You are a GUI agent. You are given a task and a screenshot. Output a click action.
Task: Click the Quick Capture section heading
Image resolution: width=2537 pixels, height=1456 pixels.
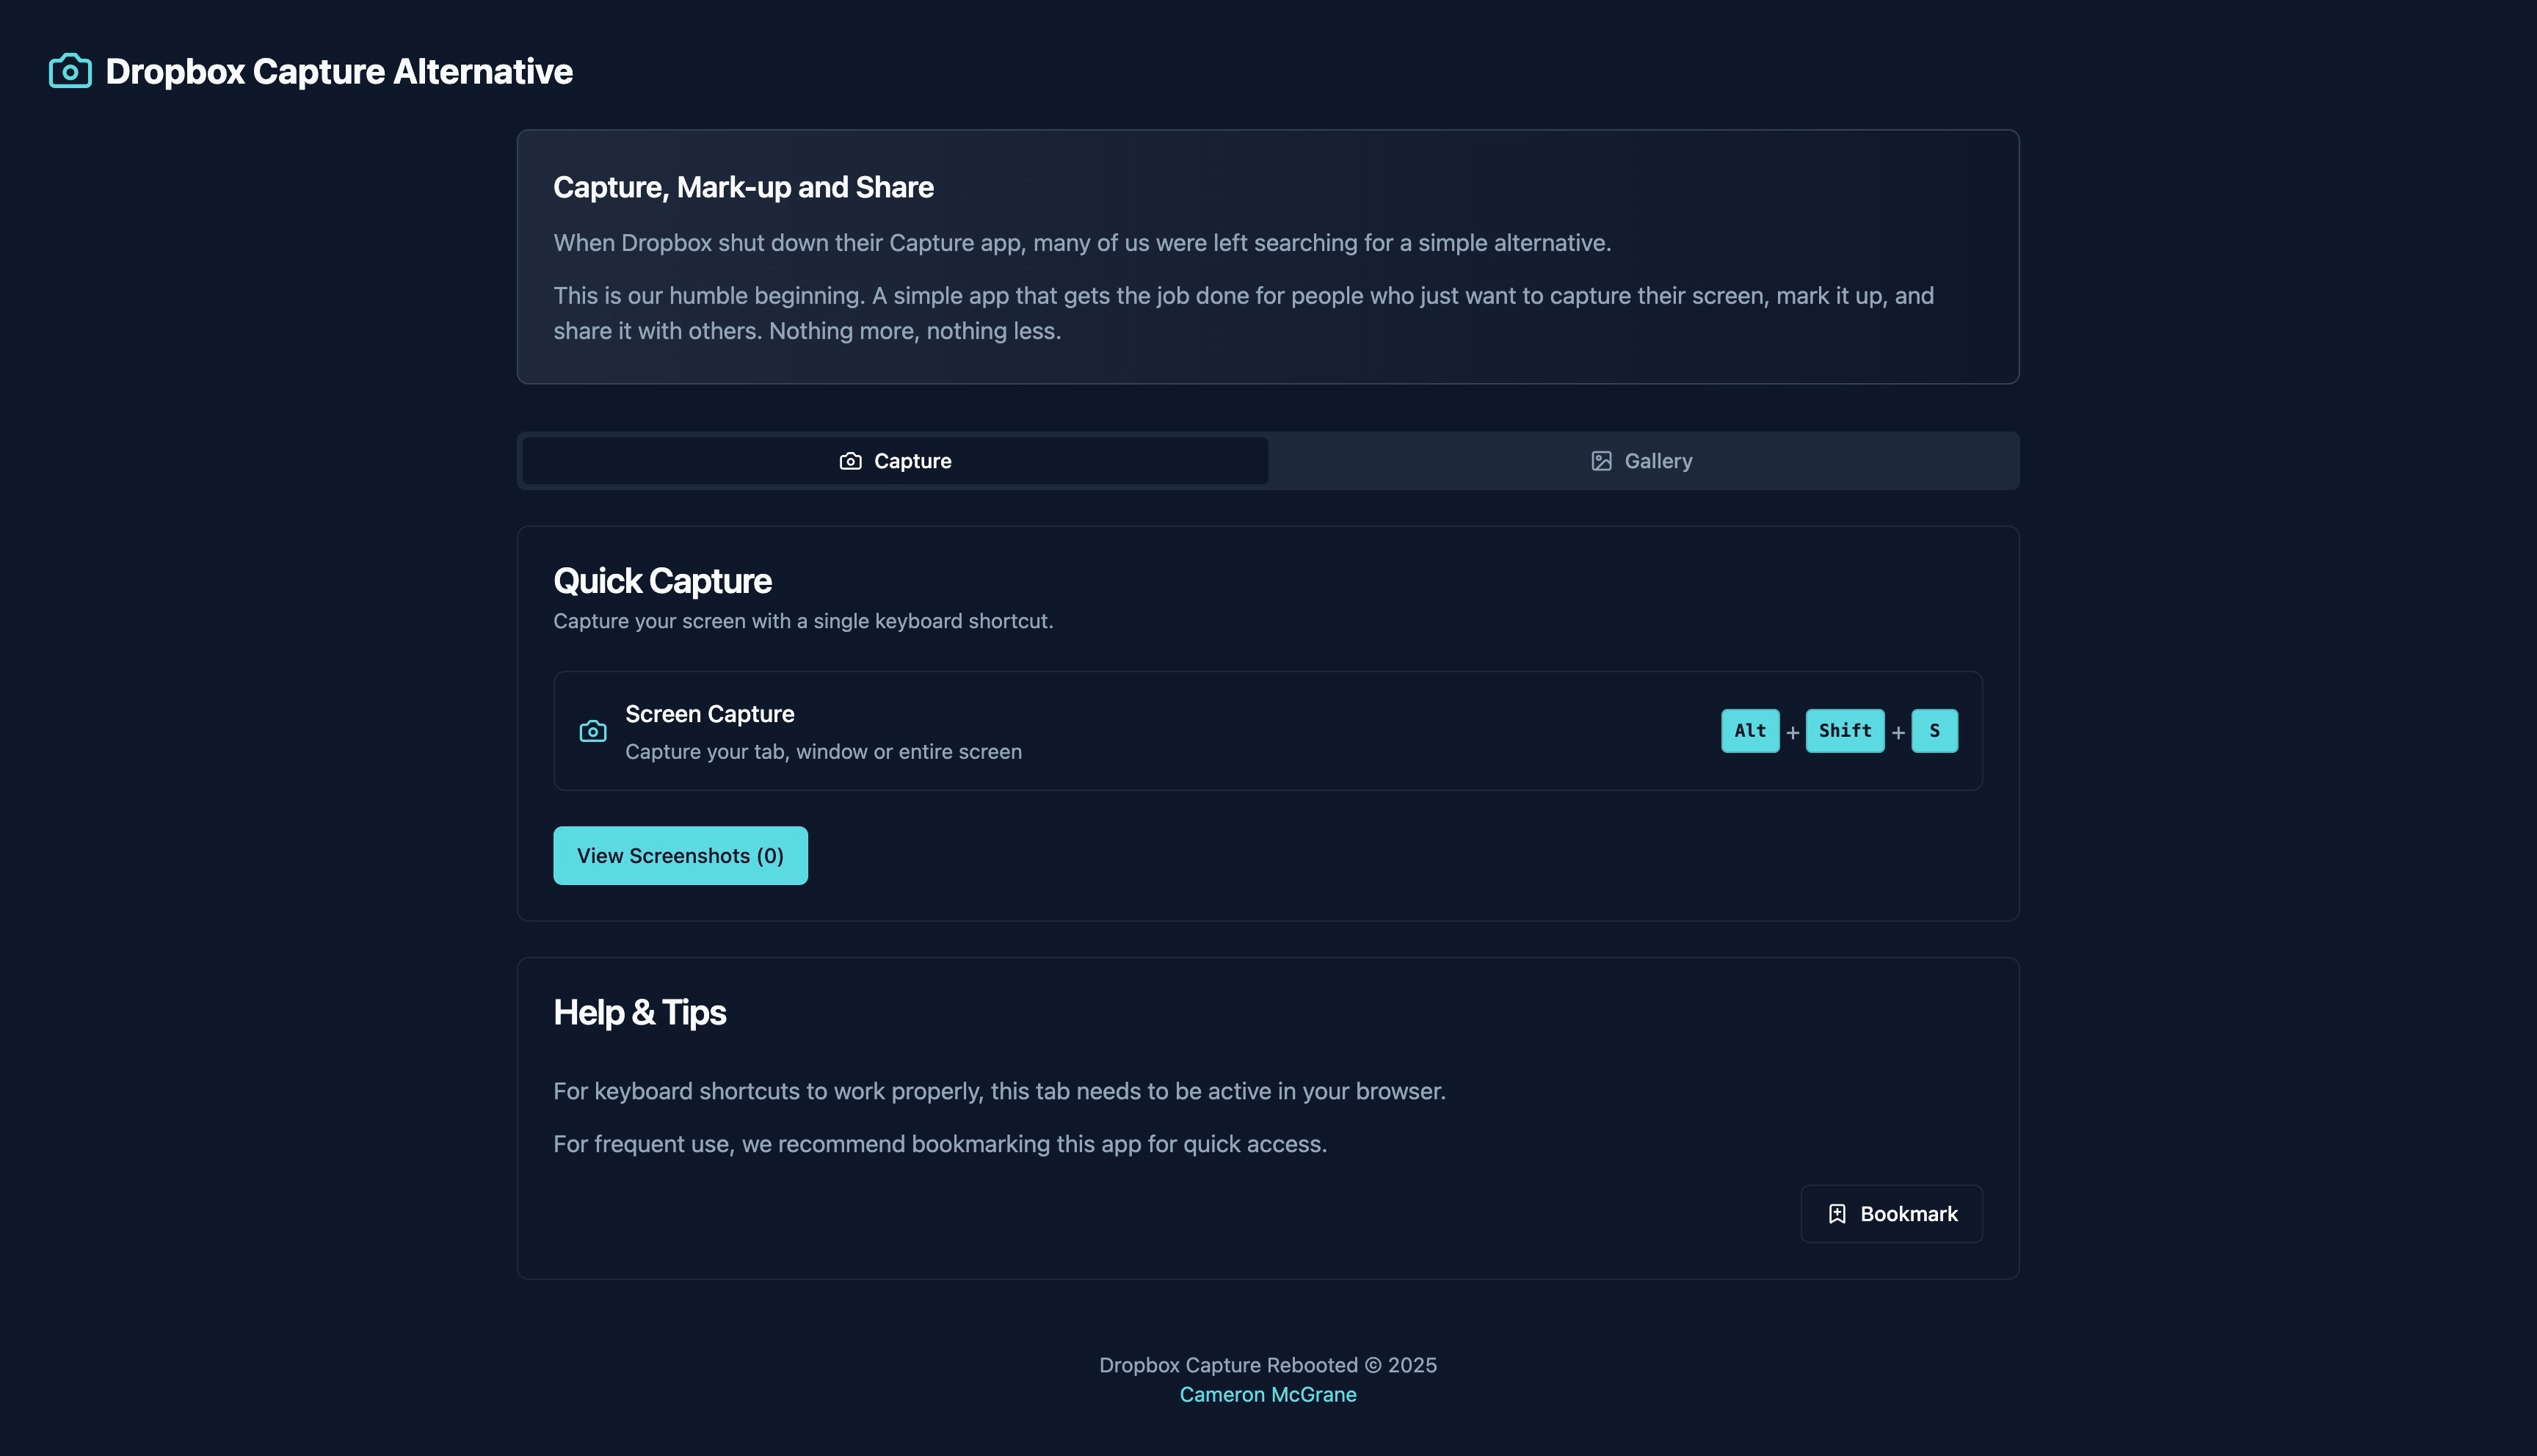pos(662,580)
